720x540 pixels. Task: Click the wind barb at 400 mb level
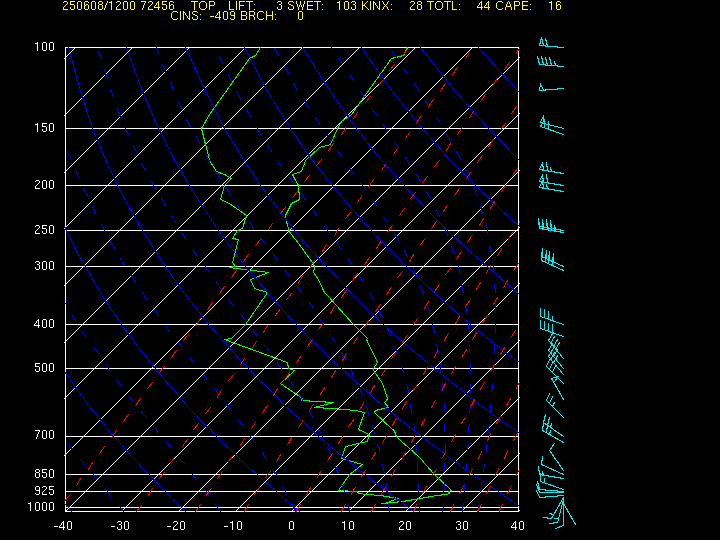552,317
